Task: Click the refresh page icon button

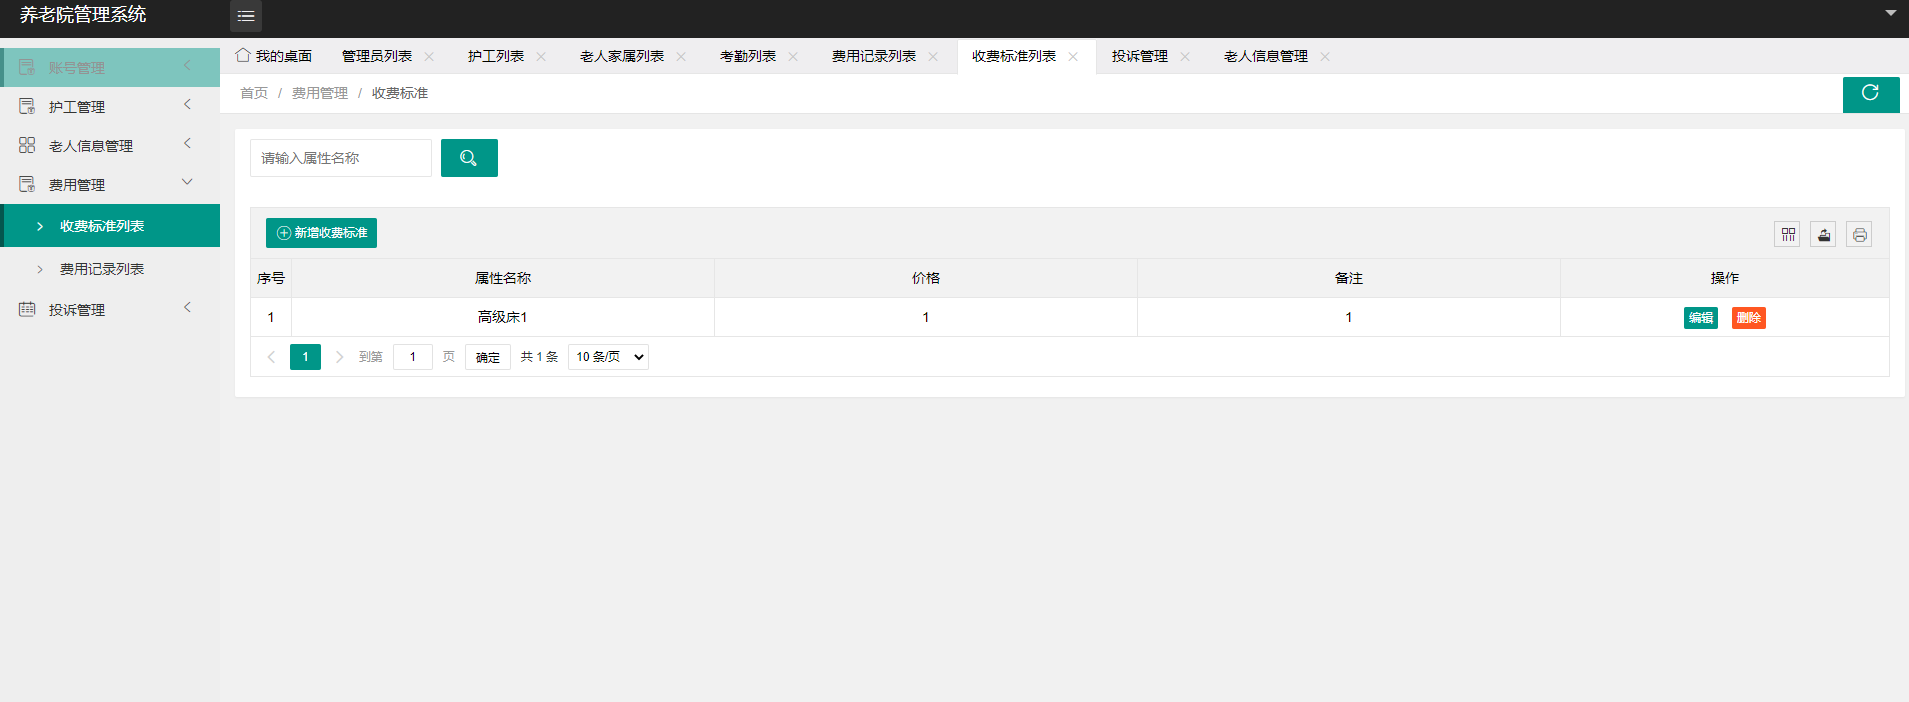Action: [x=1871, y=94]
